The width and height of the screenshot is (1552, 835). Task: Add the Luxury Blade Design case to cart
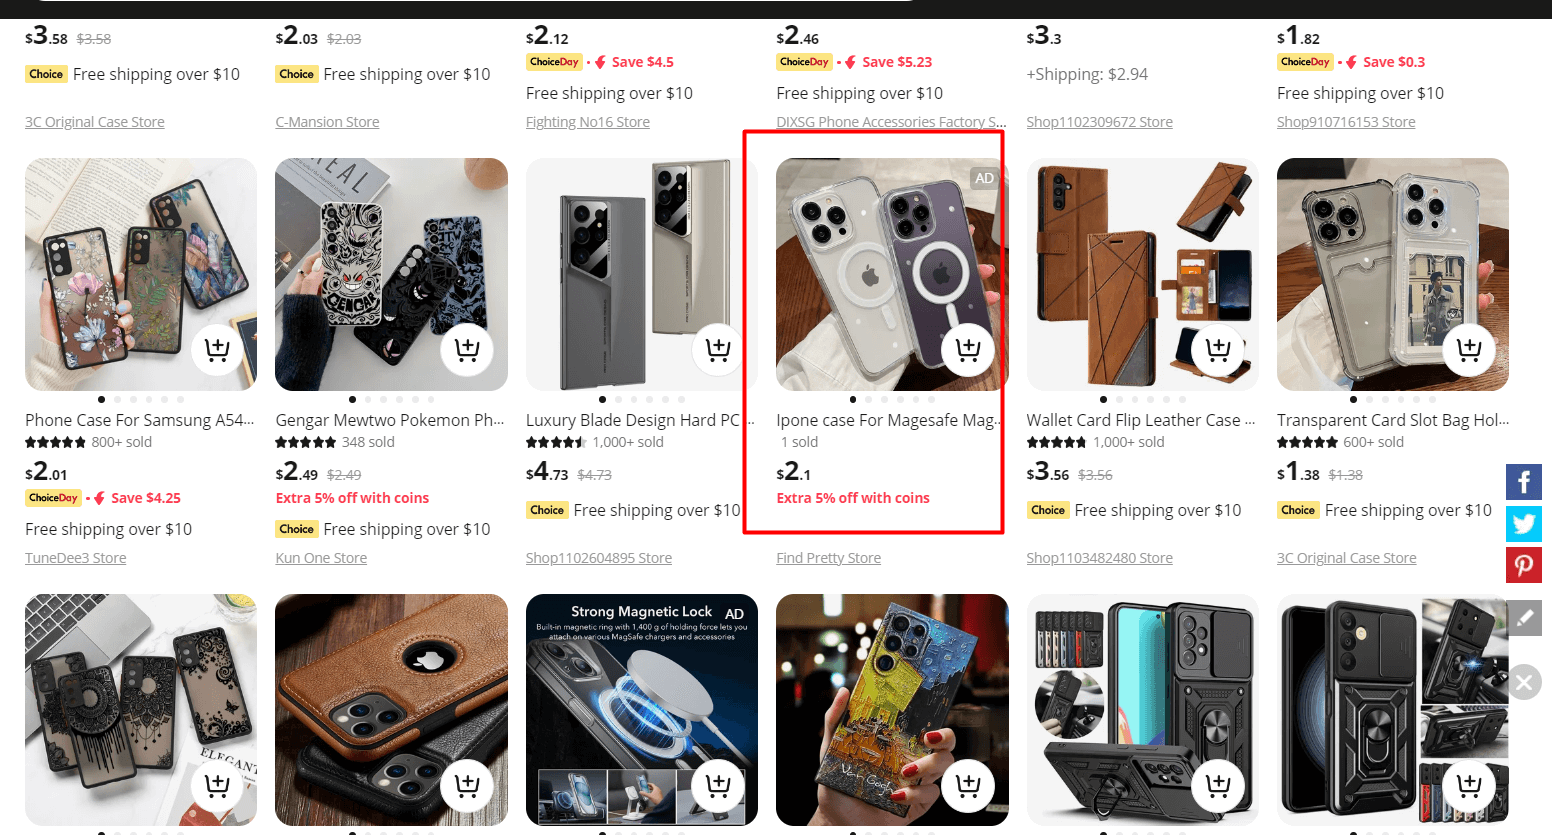717,349
